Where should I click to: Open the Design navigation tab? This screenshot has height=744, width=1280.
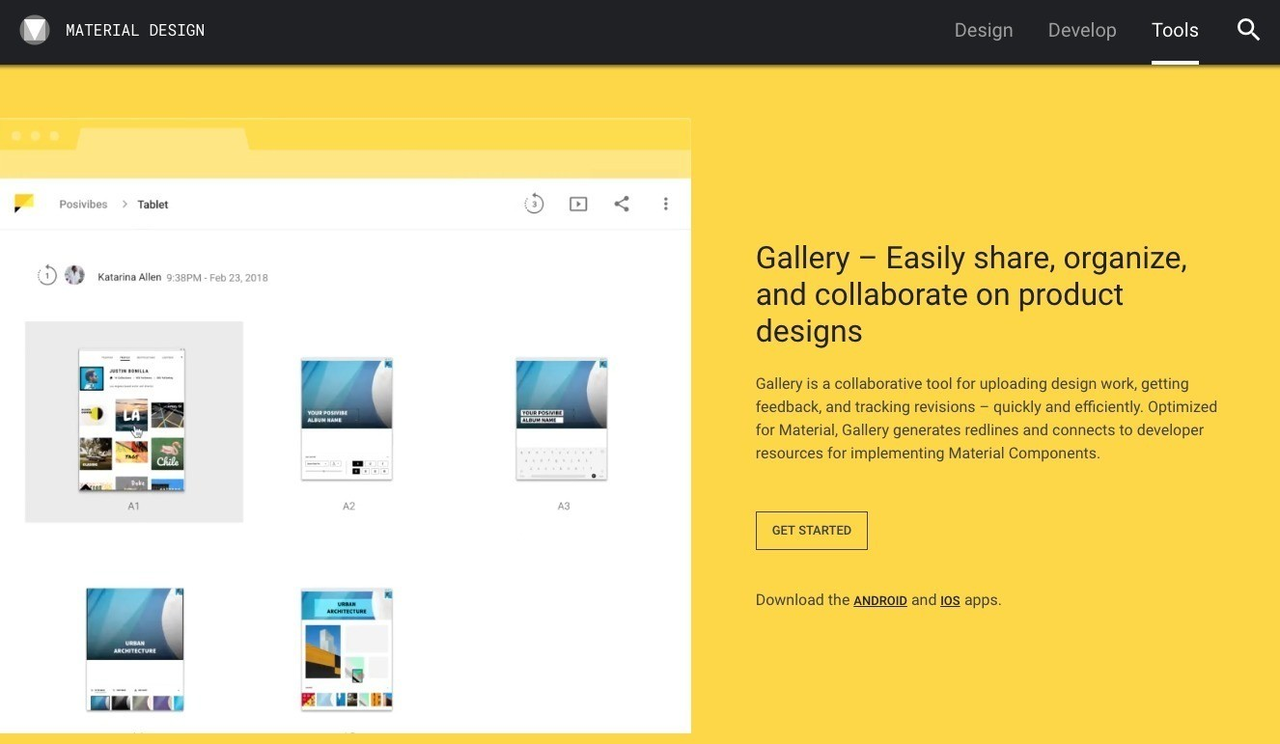pyautogui.click(x=983, y=30)
